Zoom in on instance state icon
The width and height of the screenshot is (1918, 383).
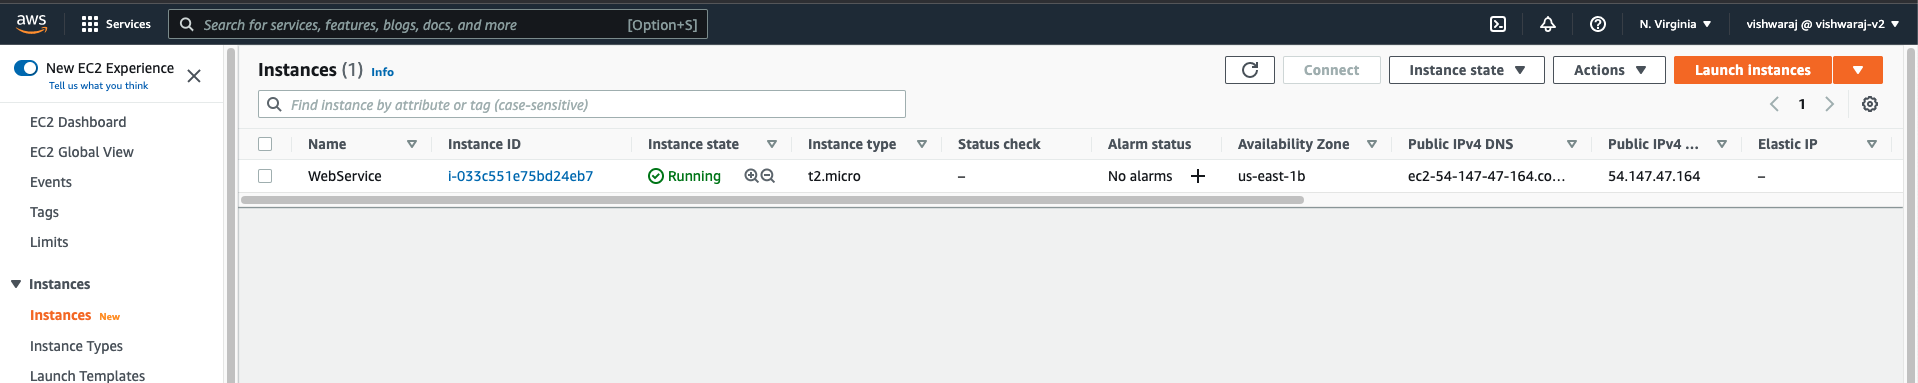[x=752, y=176]
